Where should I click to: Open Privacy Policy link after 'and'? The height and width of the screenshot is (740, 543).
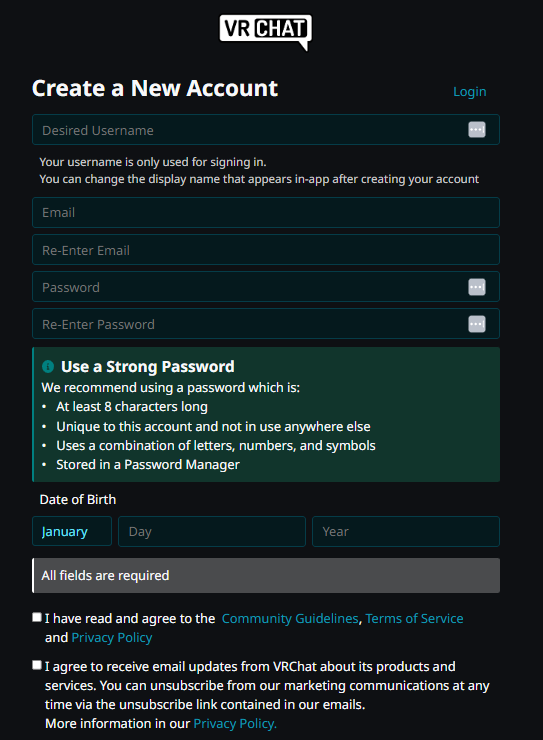click(x=112, y=637)
